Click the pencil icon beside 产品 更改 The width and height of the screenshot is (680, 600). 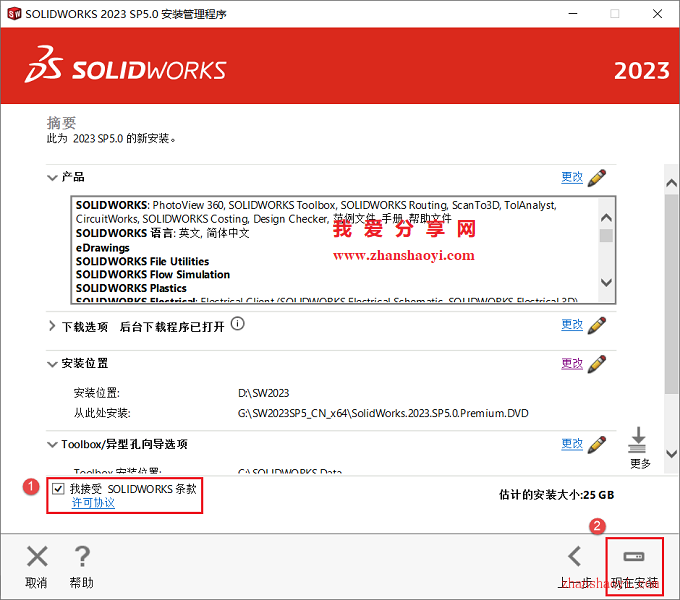pyautogui.click(x=597, y=178)
